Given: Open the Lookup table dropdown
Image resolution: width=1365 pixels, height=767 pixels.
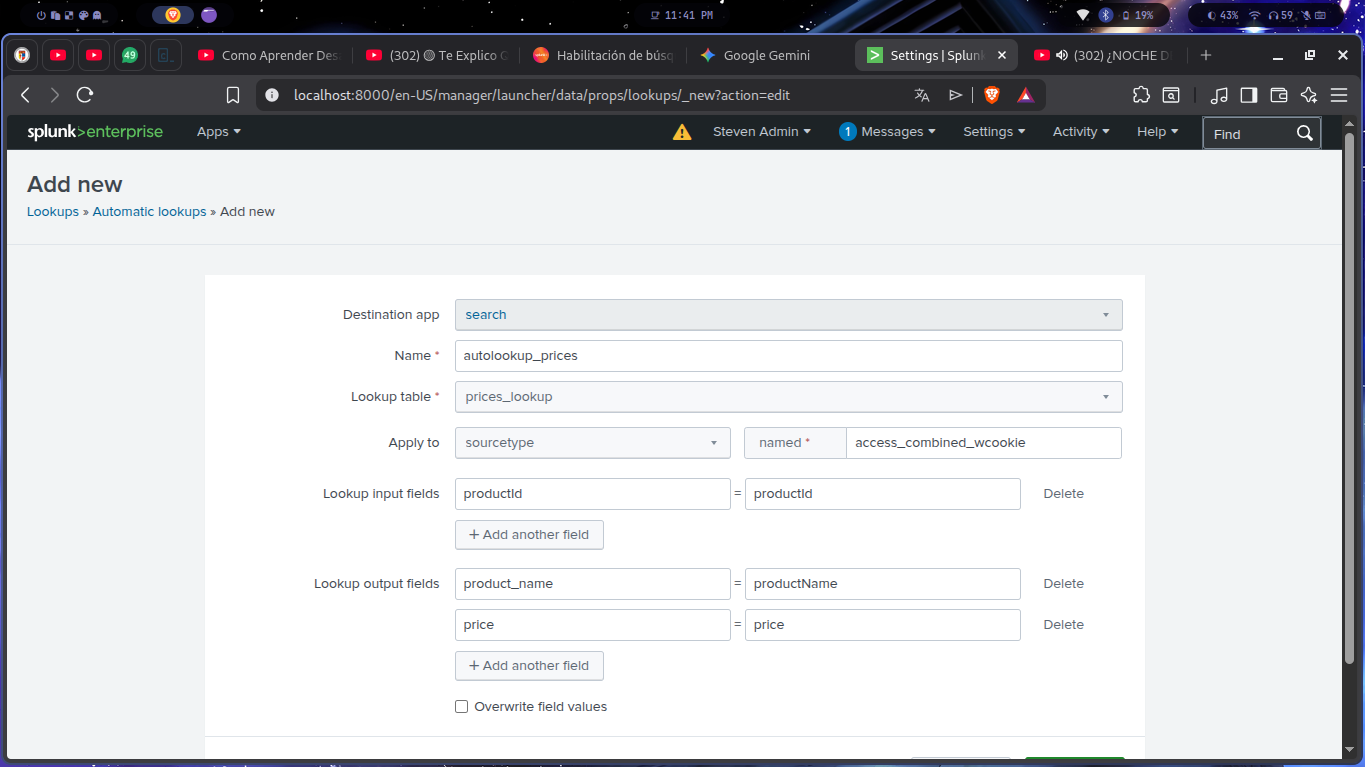Looking at the screenshot, I should click(788, 396).
